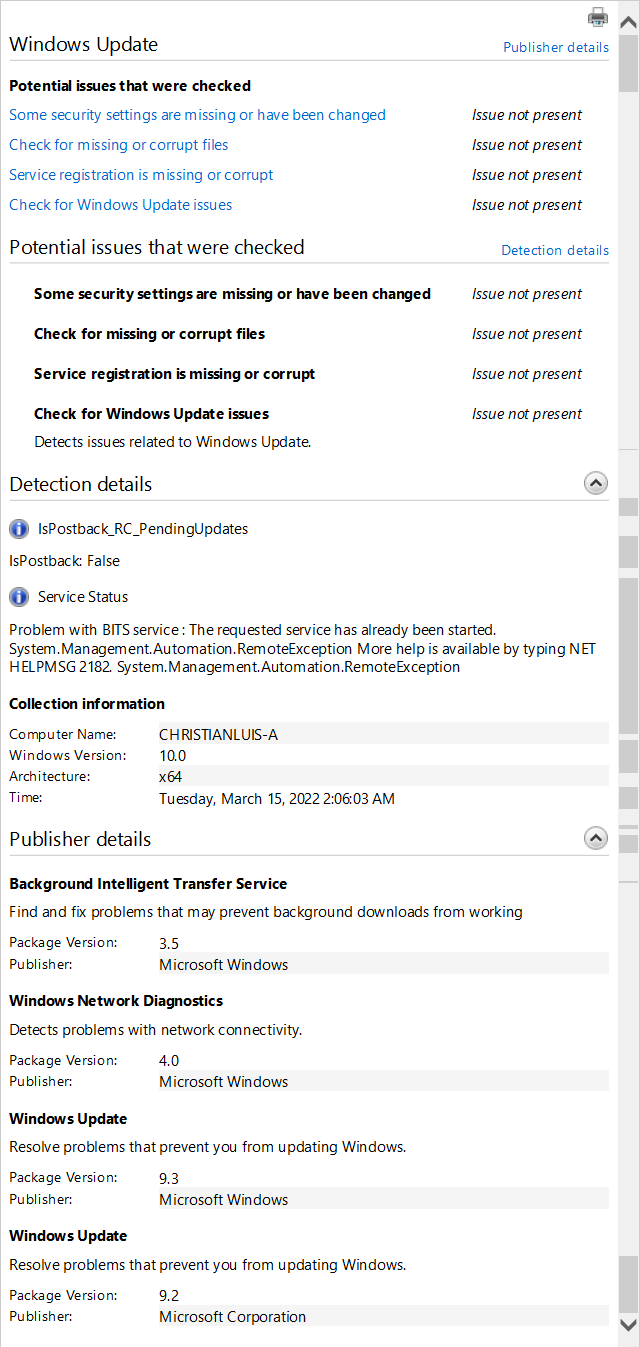
Task: Click 'Detects problems with network connectivity.' text
Action: (x=155, y=1030)
